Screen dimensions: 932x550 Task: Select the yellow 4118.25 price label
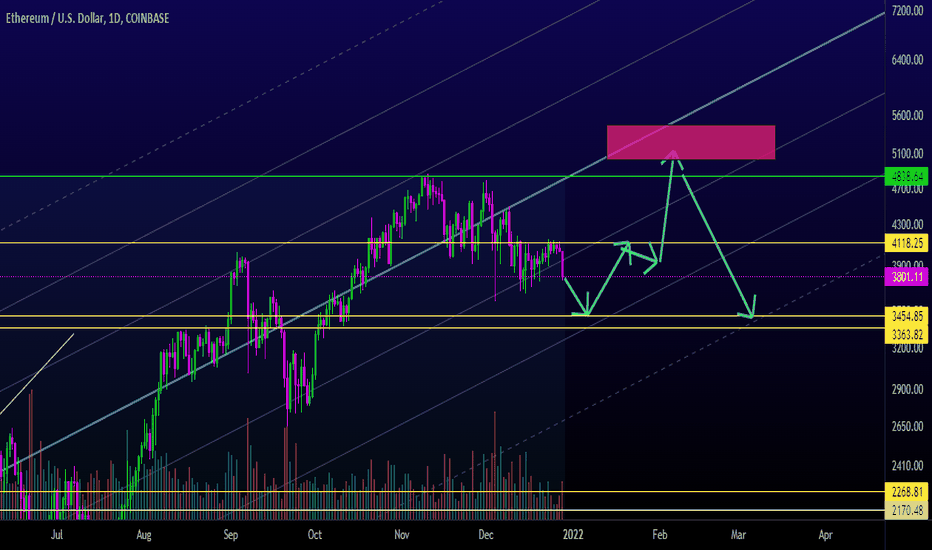tap(906, 243)
